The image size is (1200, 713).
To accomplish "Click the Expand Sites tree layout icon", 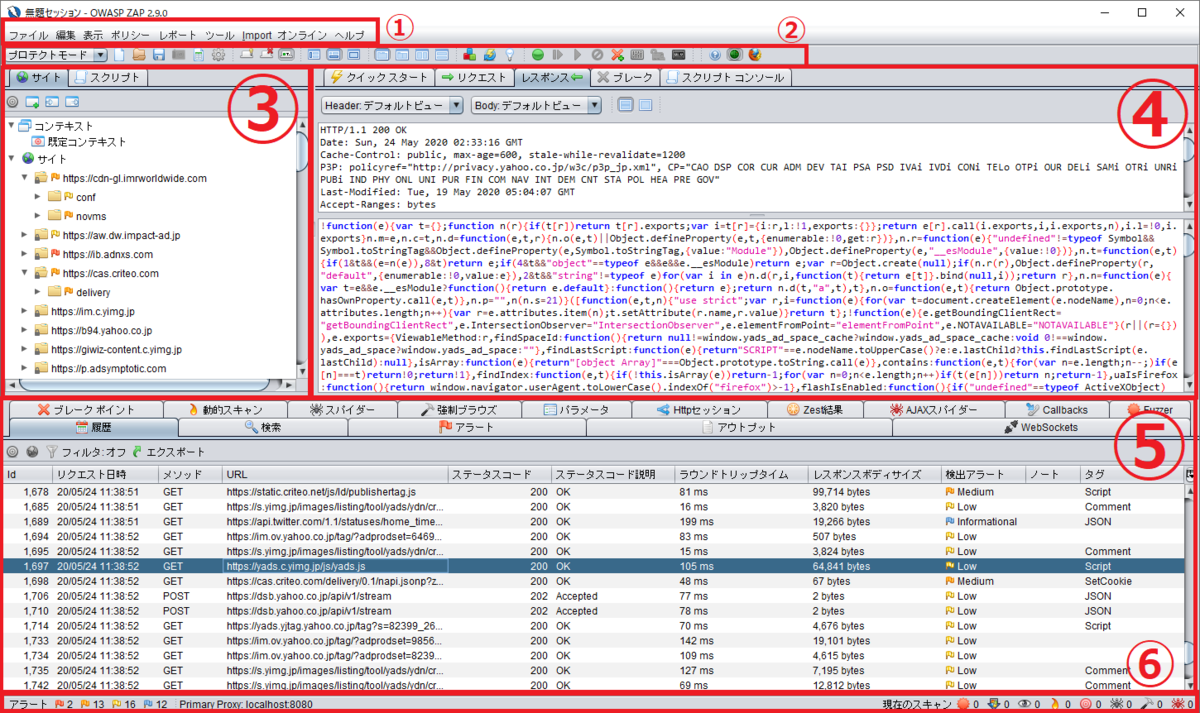I will tap(313, 54).
